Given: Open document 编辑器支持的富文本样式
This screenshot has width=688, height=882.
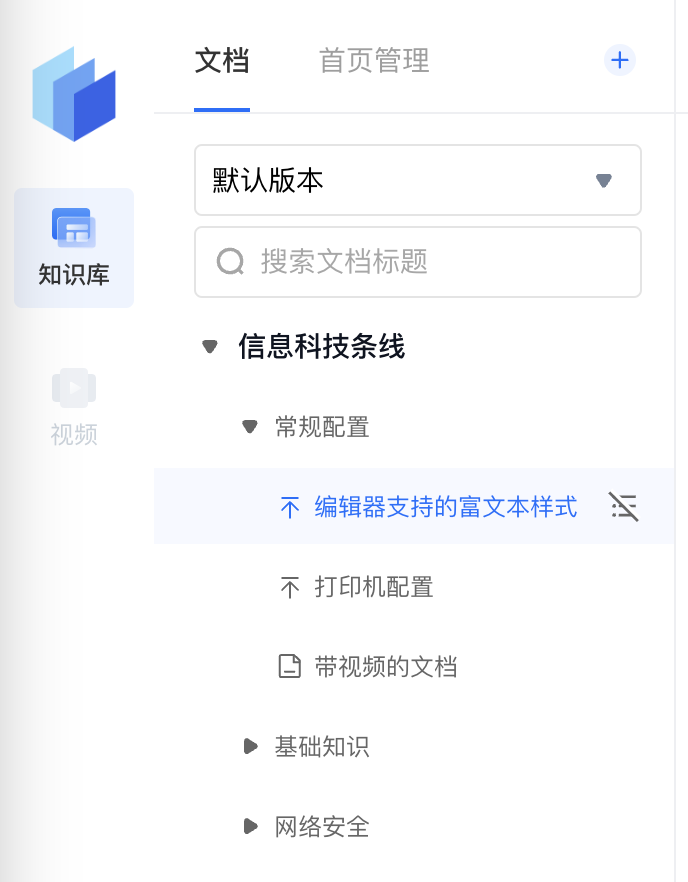Looking at the screenshot, I should (446, 508).
